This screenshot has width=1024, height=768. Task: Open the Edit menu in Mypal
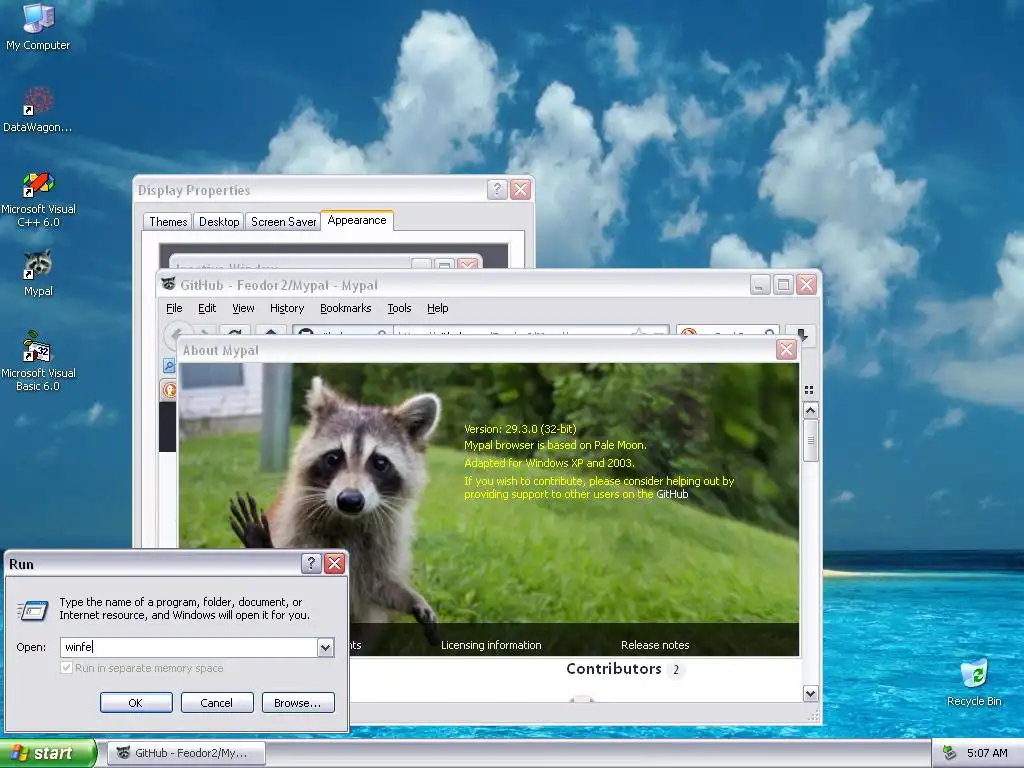[207, 308]
